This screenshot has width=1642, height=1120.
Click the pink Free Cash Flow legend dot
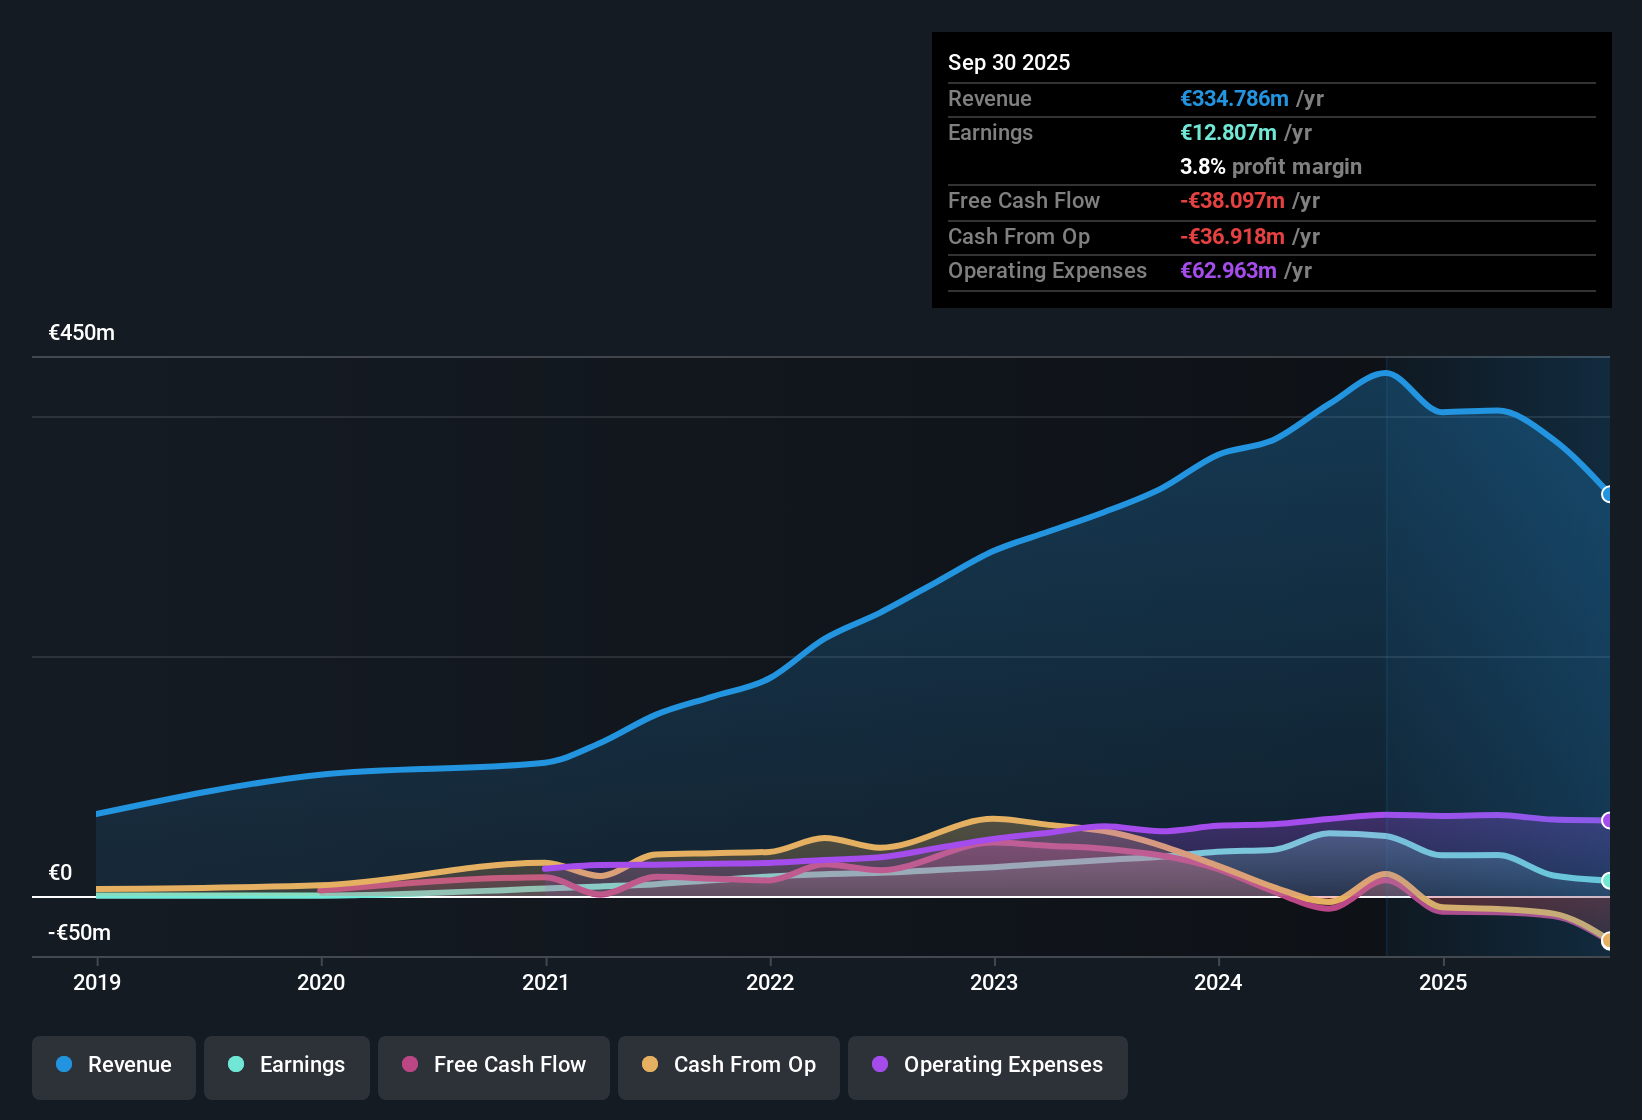tap(409, 1065)
